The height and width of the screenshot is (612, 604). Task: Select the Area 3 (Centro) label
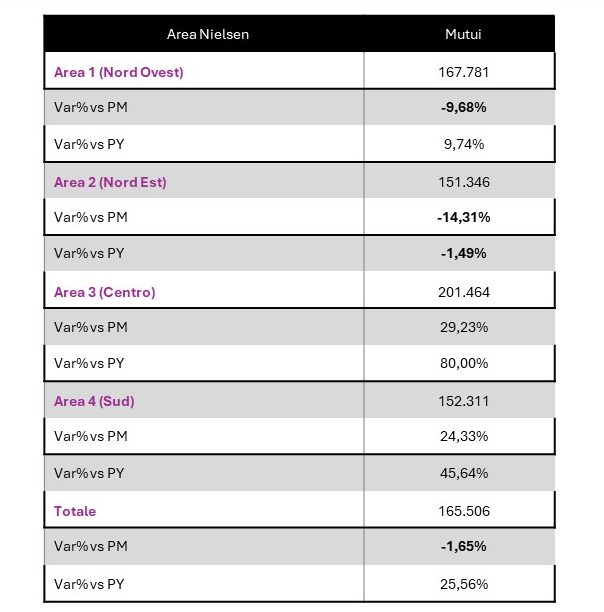tap(105, 292)
